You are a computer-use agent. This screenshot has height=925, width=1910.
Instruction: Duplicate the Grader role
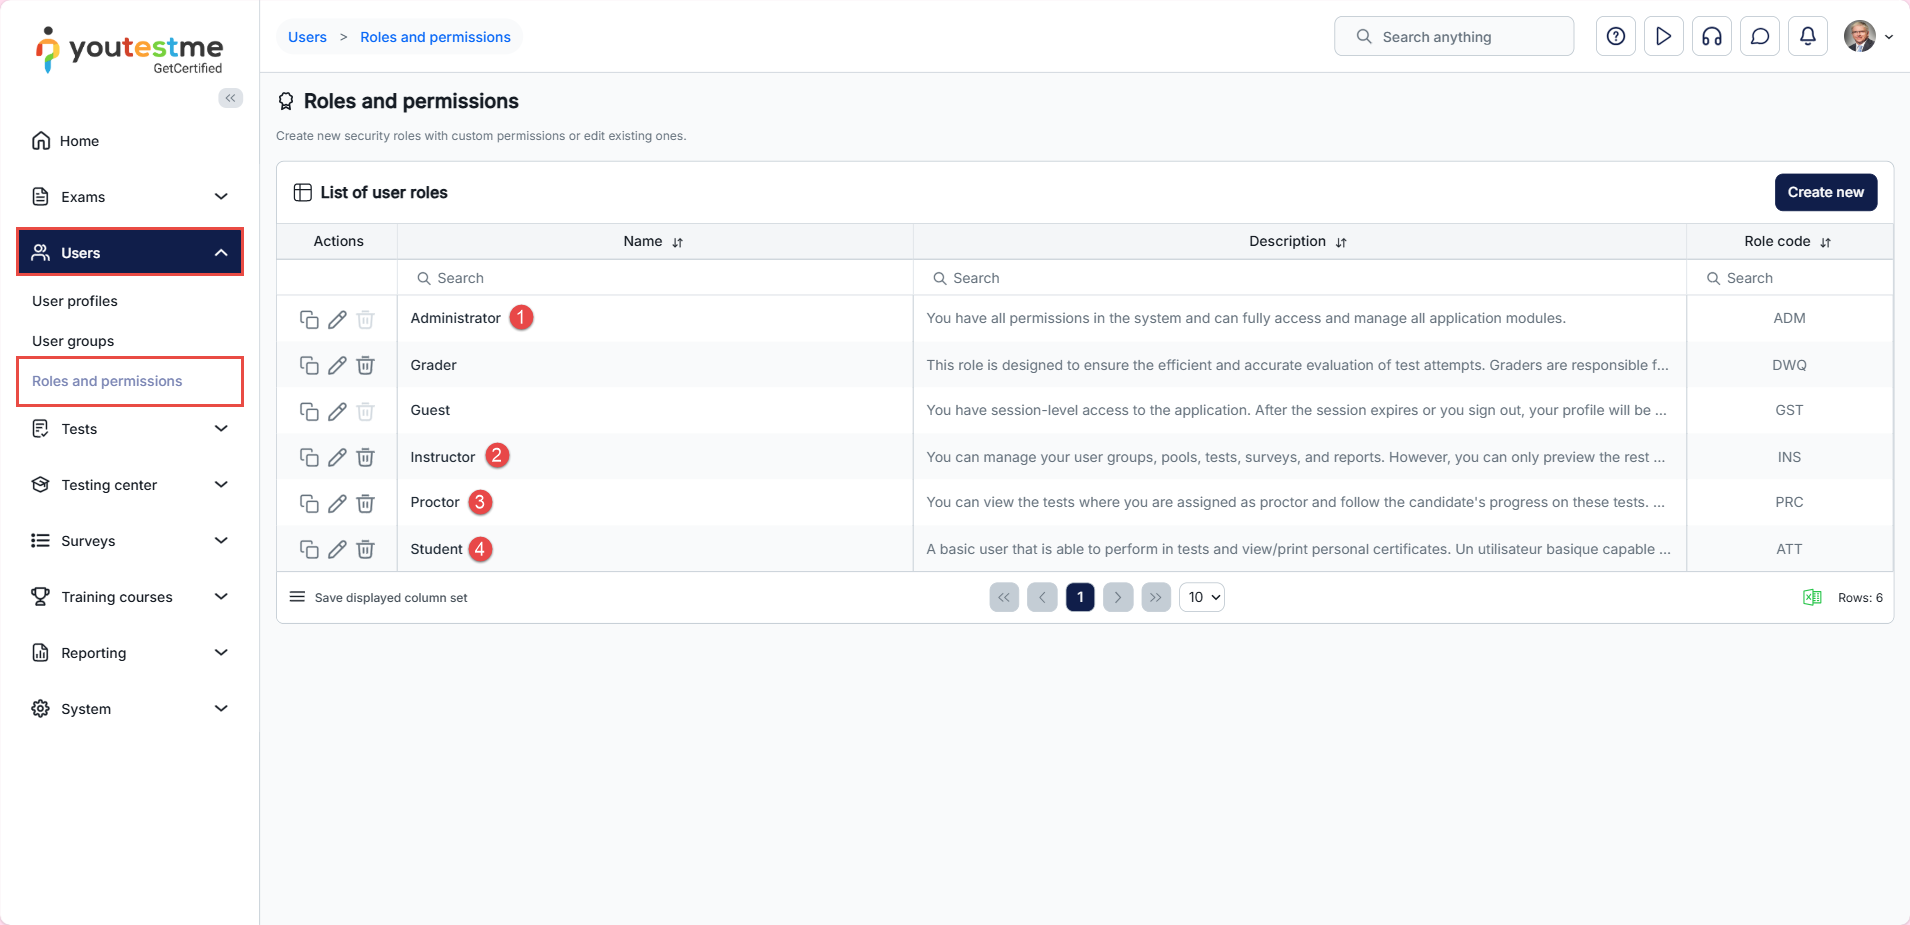(x=309, y=365)
